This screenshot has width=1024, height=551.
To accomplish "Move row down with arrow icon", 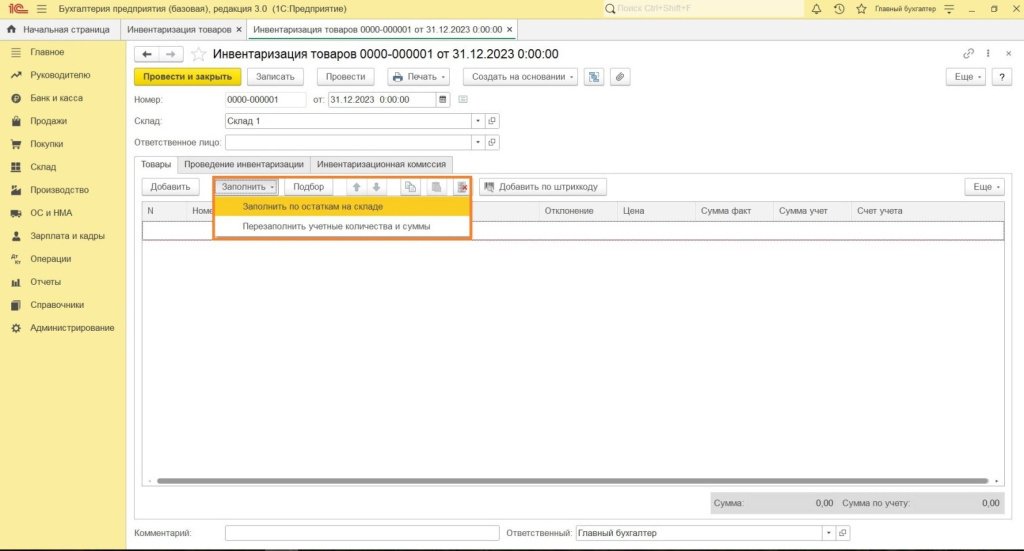I will [x=376, y=187].
